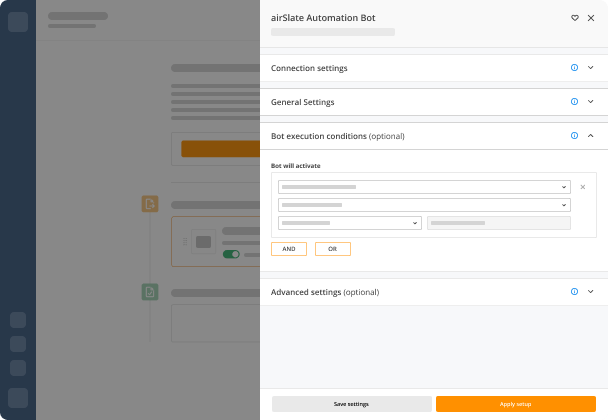Add an AND condition
The image size is (608, 420).
point(289,249)
